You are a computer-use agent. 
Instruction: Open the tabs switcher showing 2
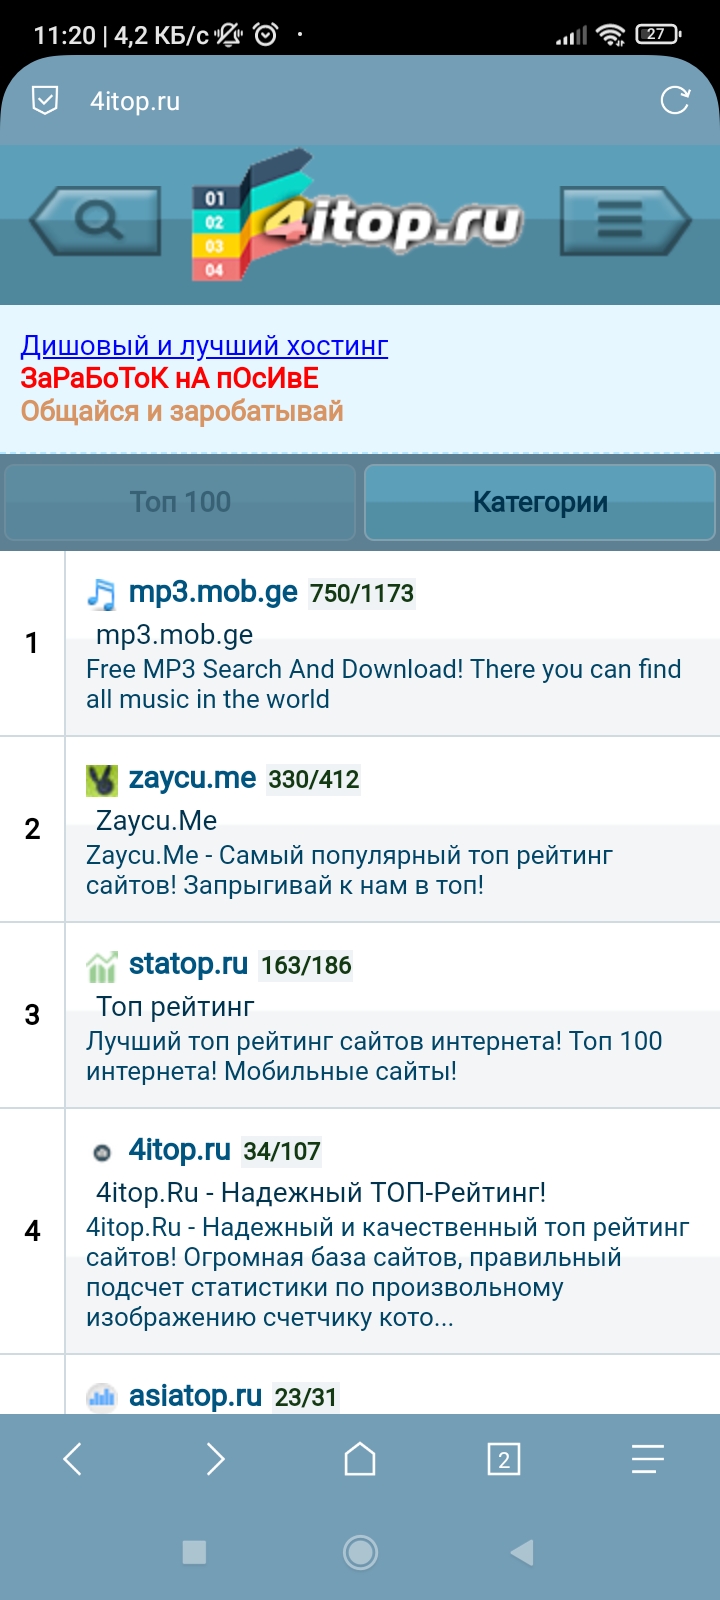coord(503,1459)
